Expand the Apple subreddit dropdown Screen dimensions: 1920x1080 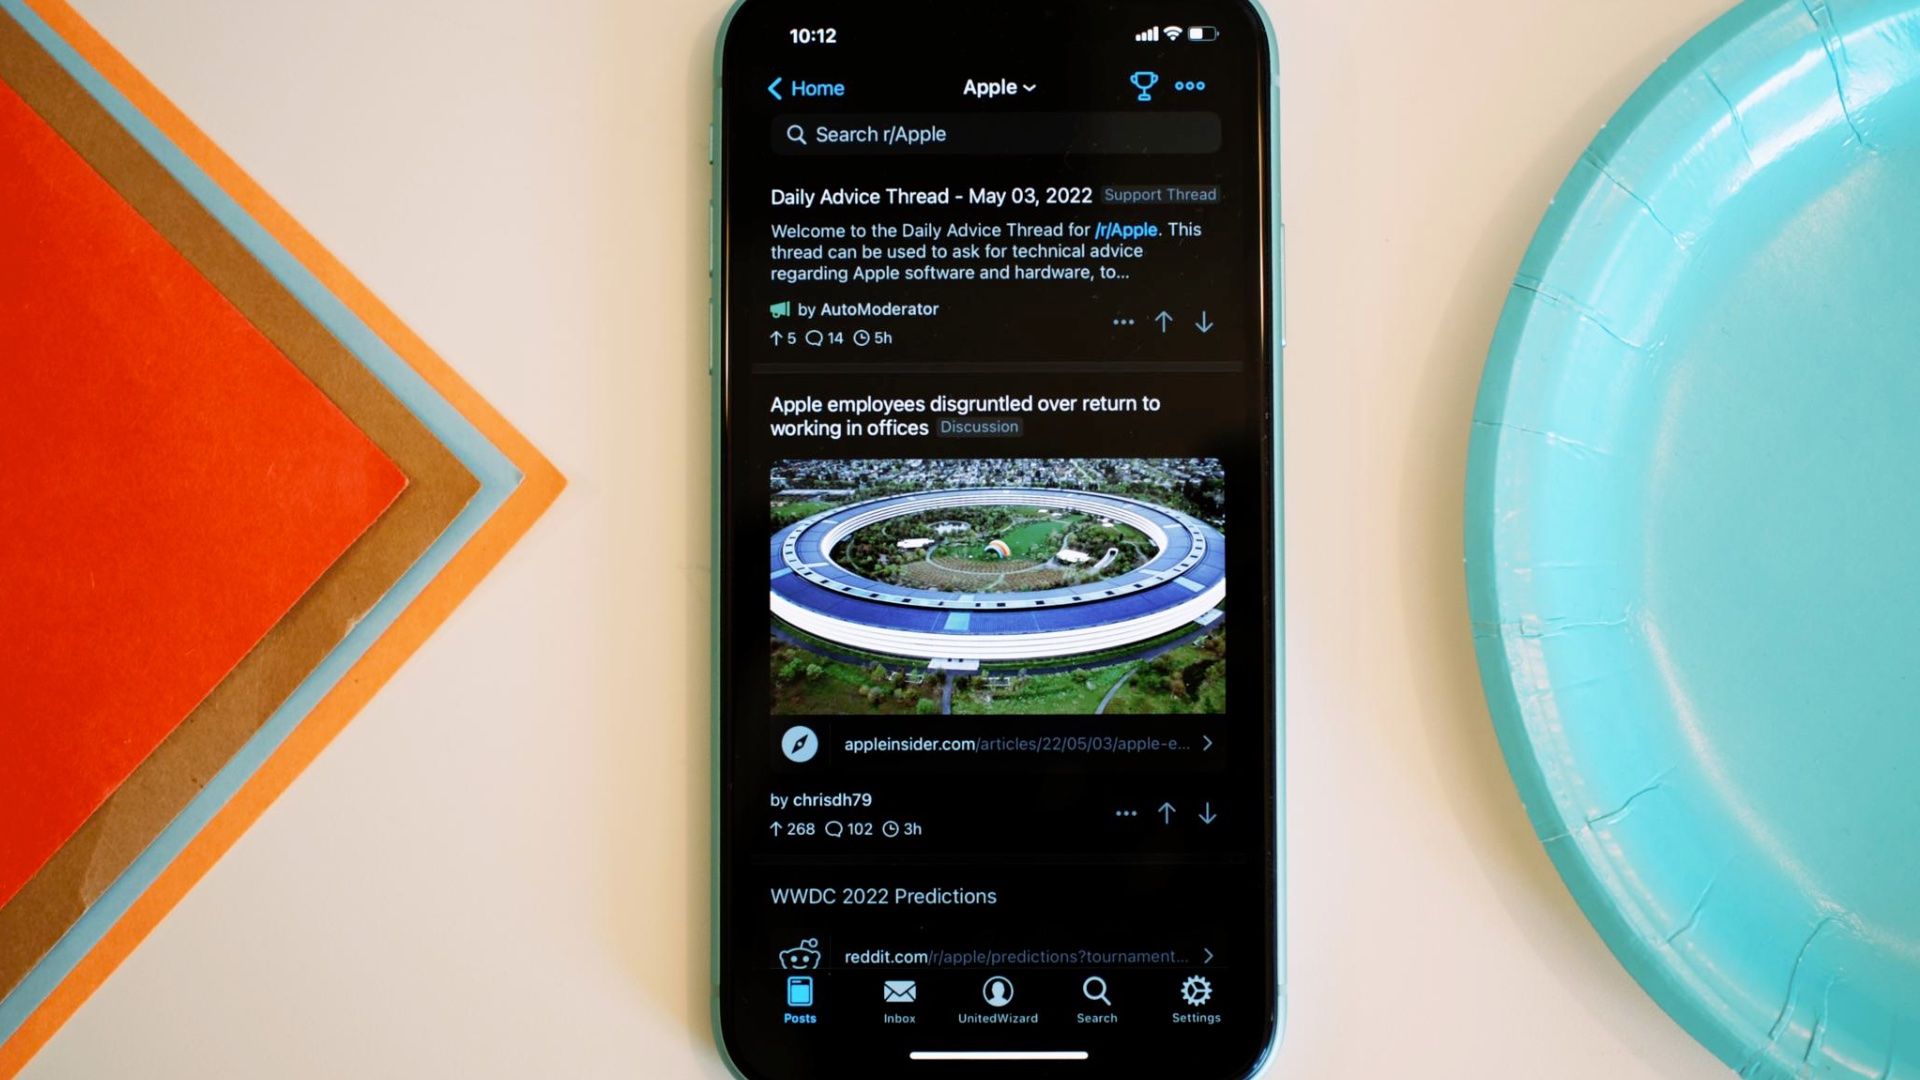[998, 86]
